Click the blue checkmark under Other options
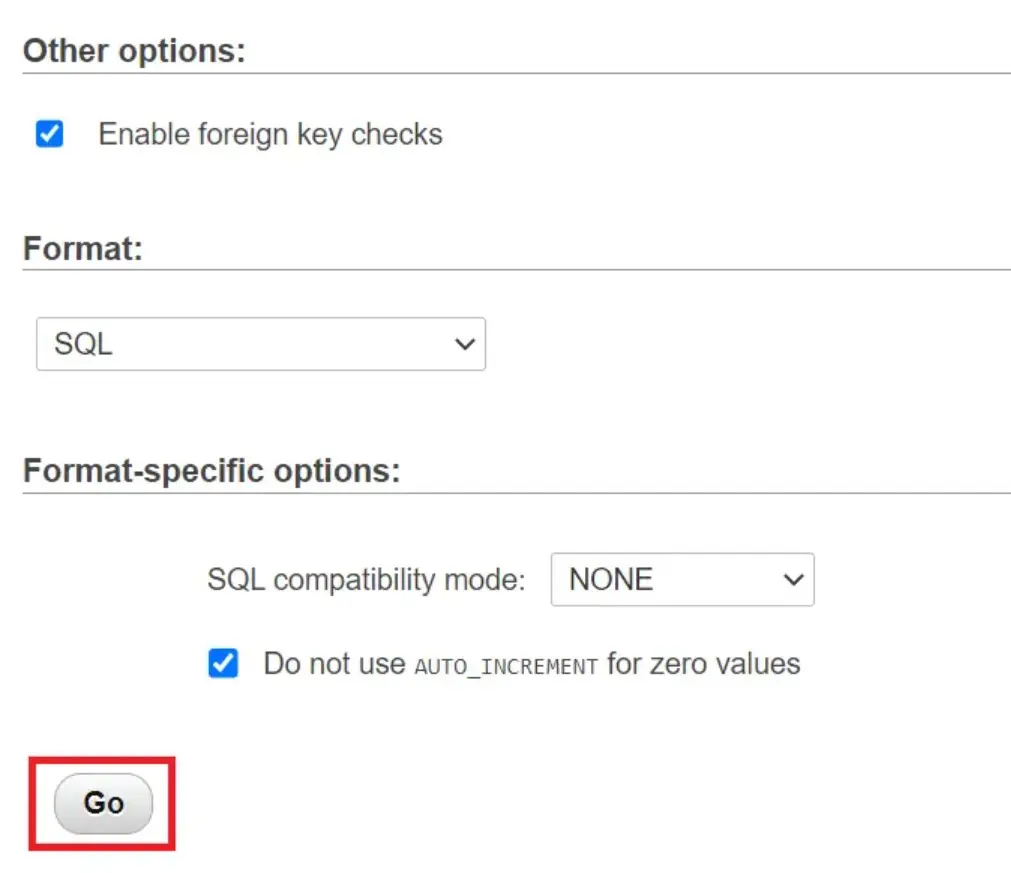 point(49,134)
